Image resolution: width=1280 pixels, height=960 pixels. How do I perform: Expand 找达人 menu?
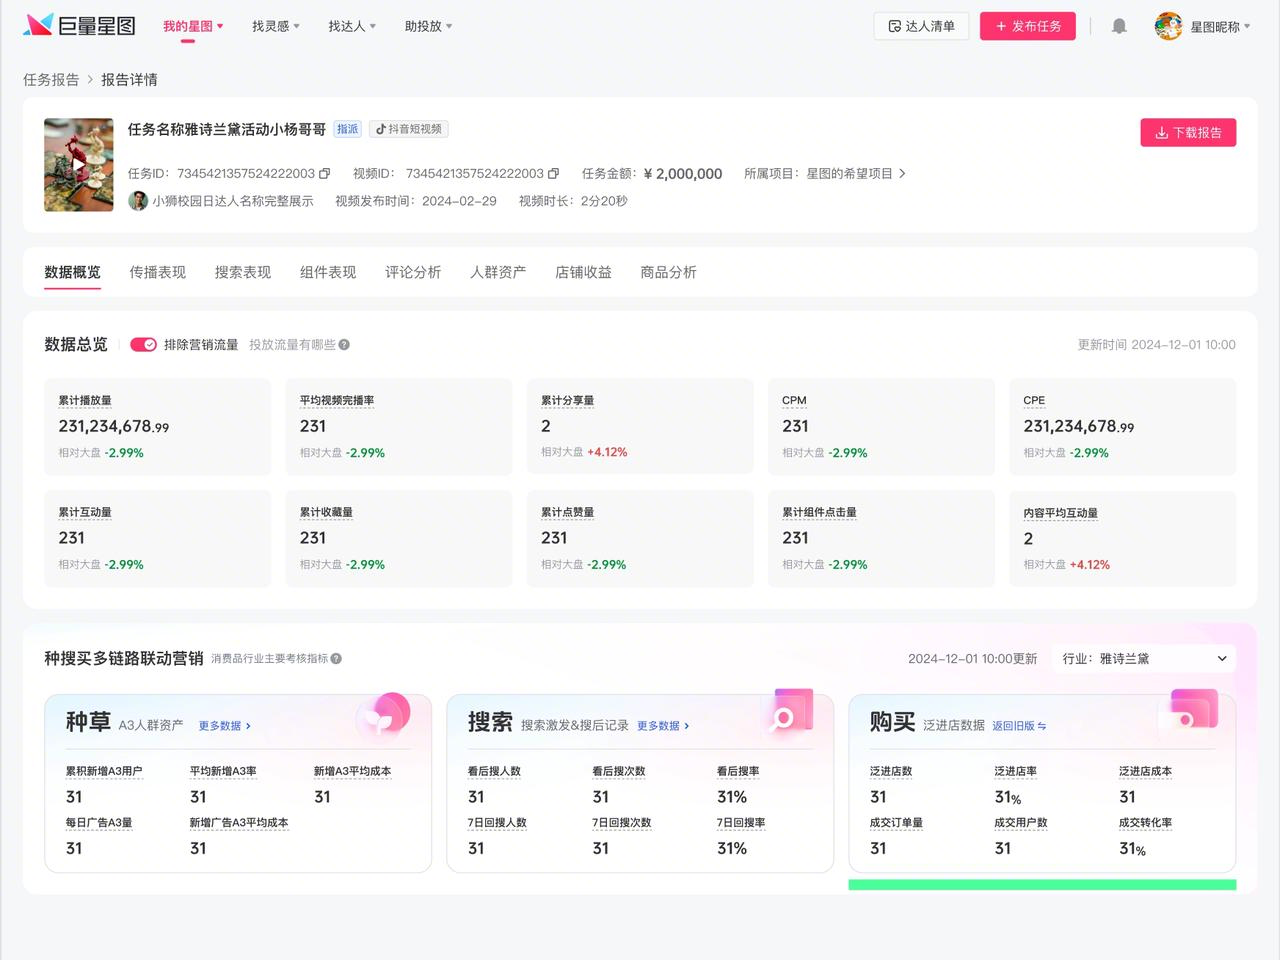click(352, 26)
